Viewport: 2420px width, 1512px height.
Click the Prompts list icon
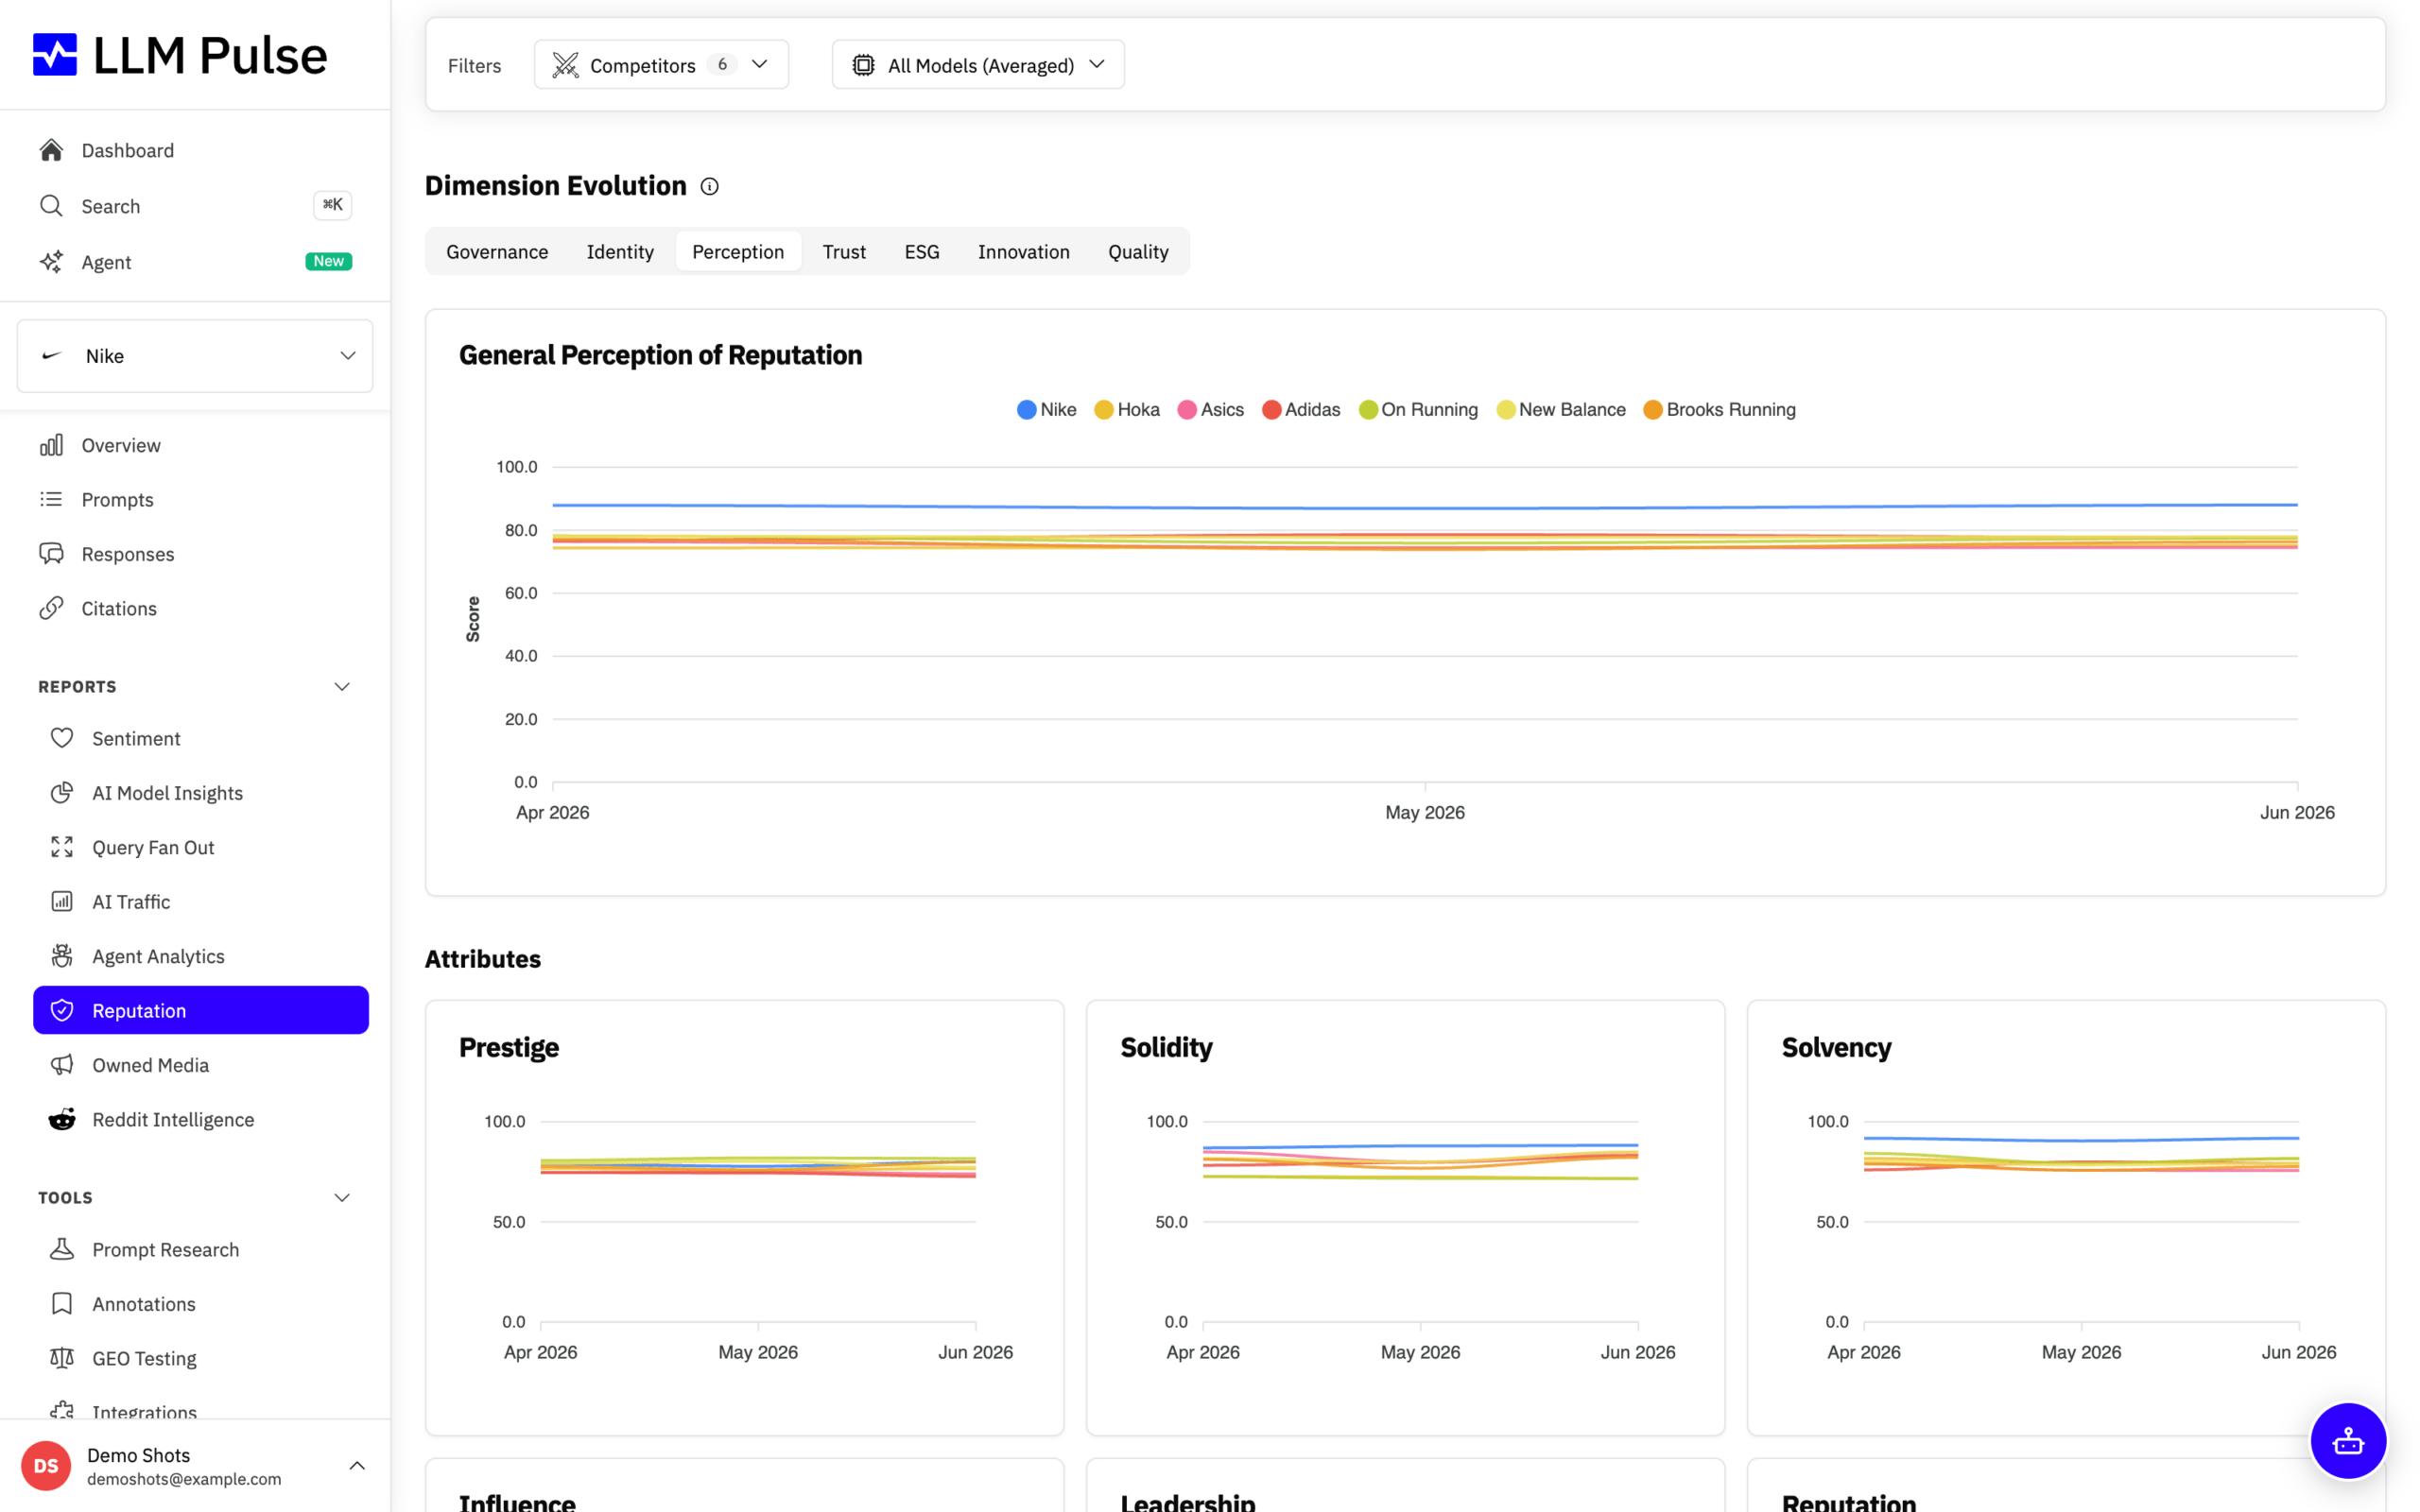pos(51,499)
